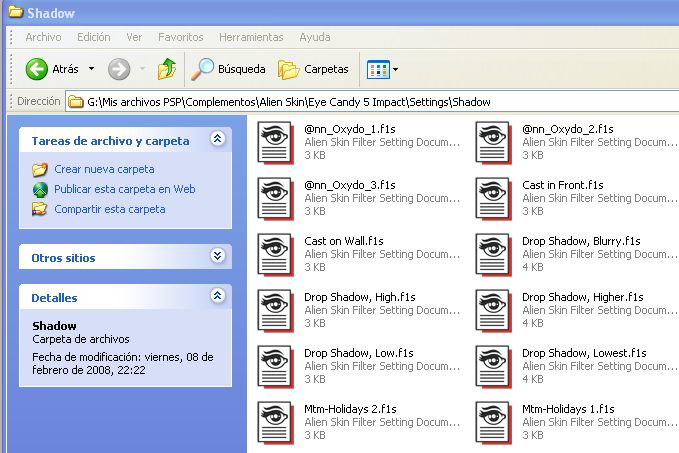Select the Cast on Wall.f1s file icon

pyautogui.click(x=275, y=255)
